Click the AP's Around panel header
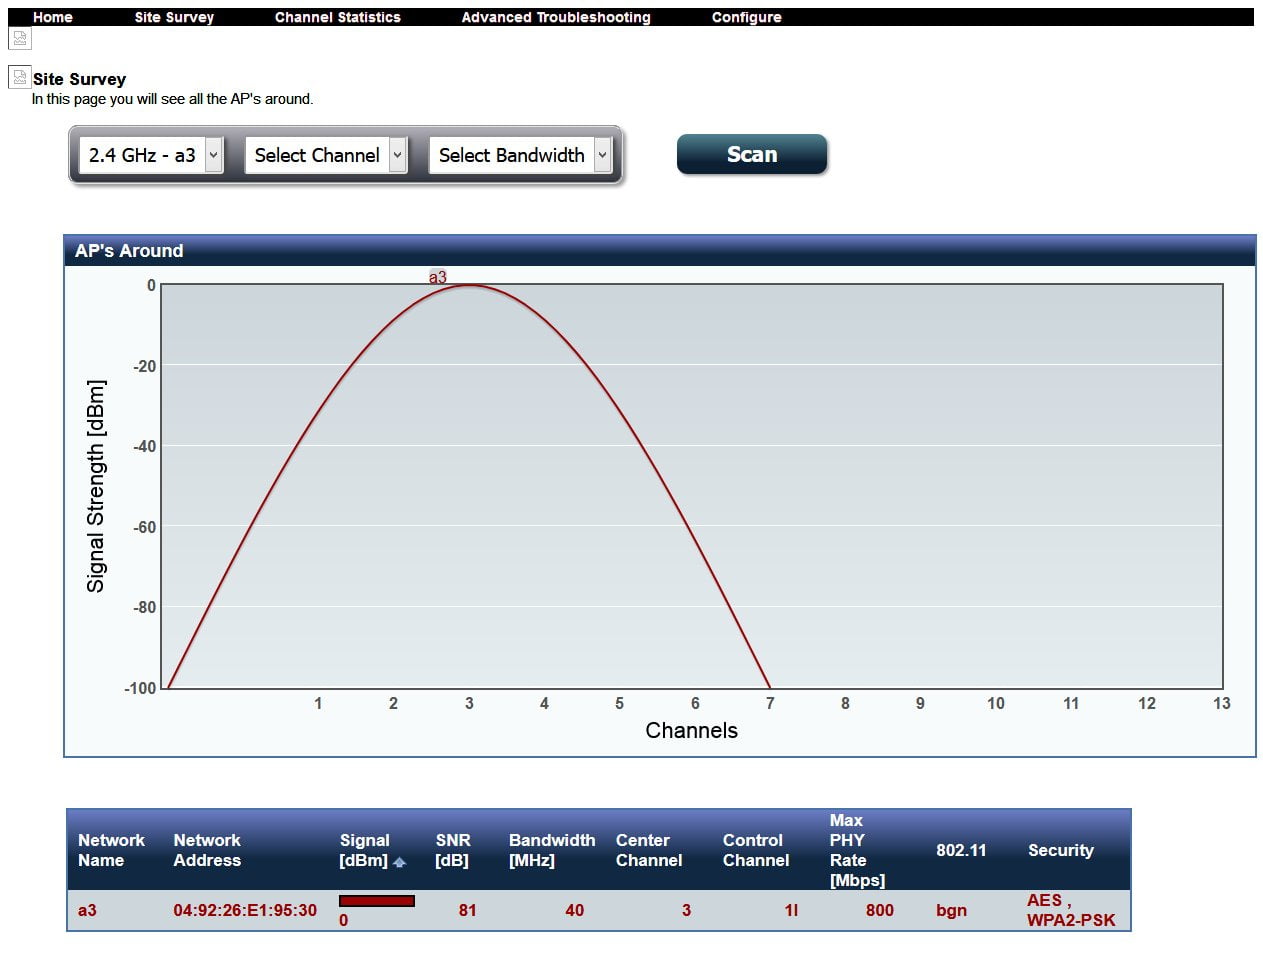Viewport: 1263px width, 960px height. 660,251
